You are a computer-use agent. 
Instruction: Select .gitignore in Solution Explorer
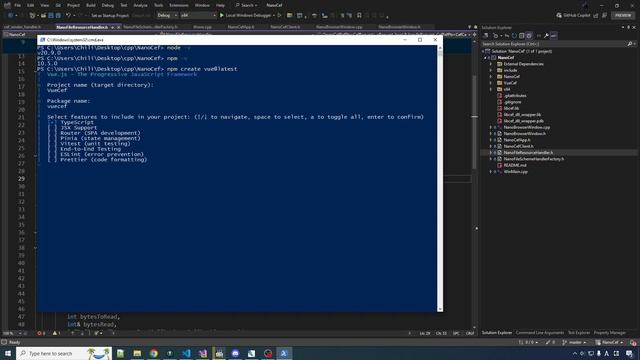click(512, 102)
